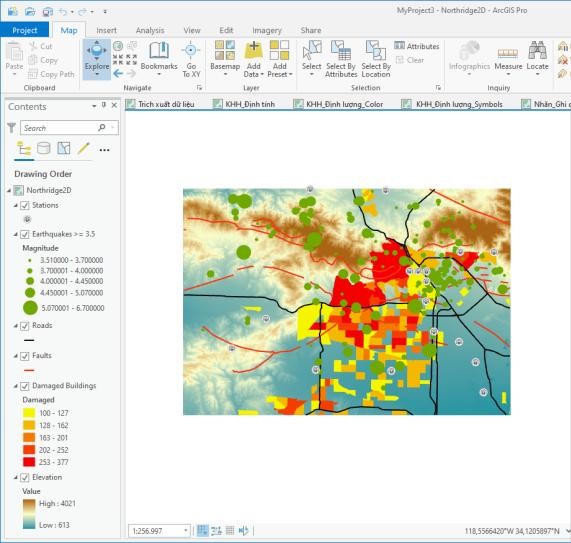
Task: Switch to the Insert ribbon tab
Action: 106,30
